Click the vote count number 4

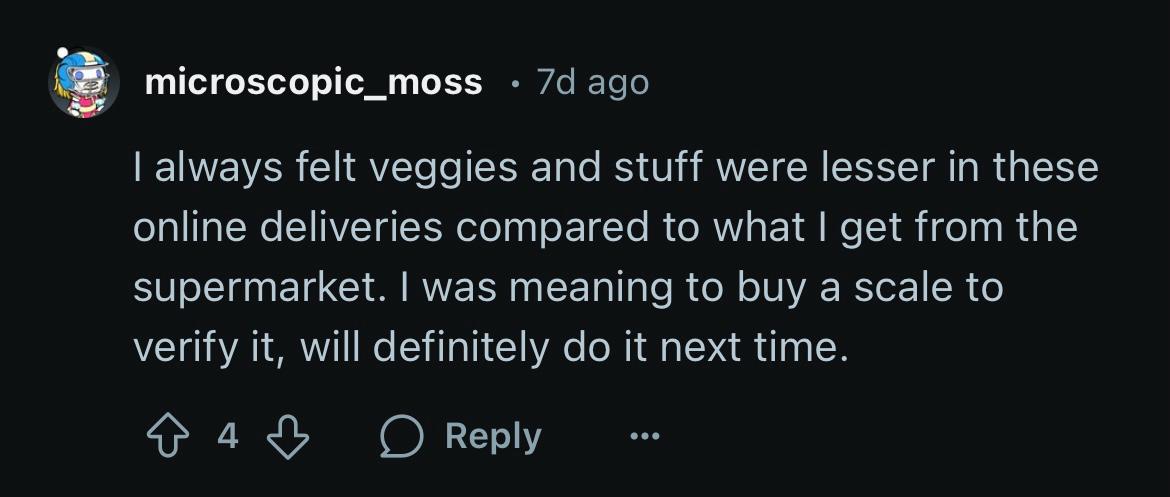228,437
